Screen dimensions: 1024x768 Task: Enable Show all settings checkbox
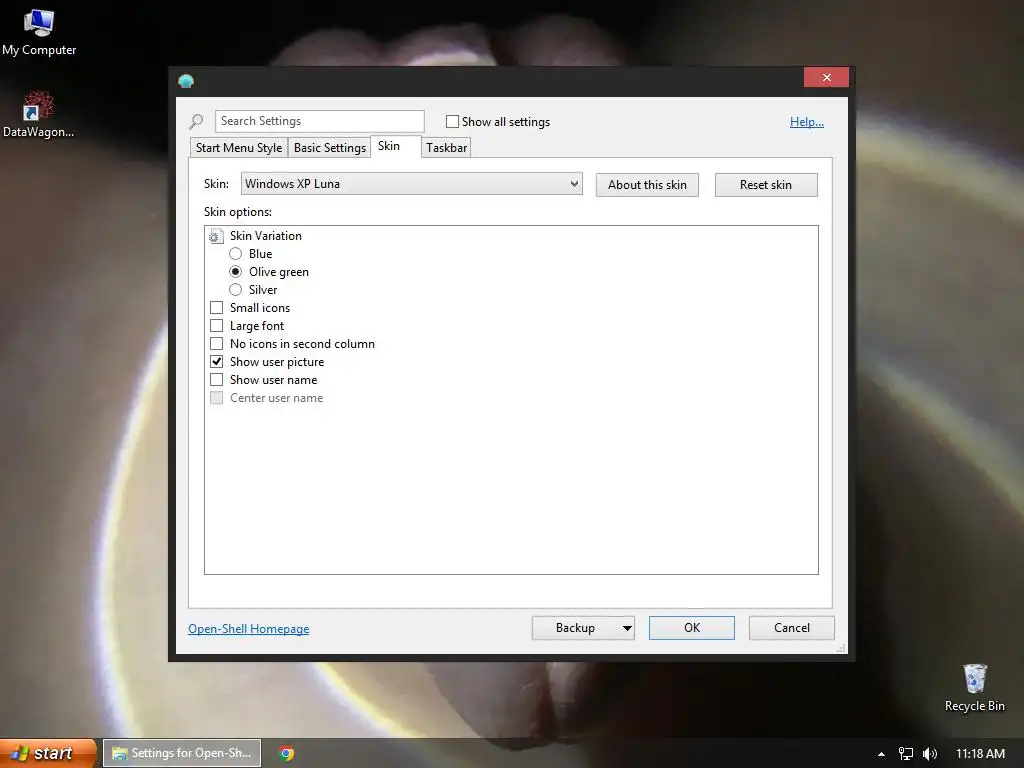pyautogui.click(x=452, y=121)
